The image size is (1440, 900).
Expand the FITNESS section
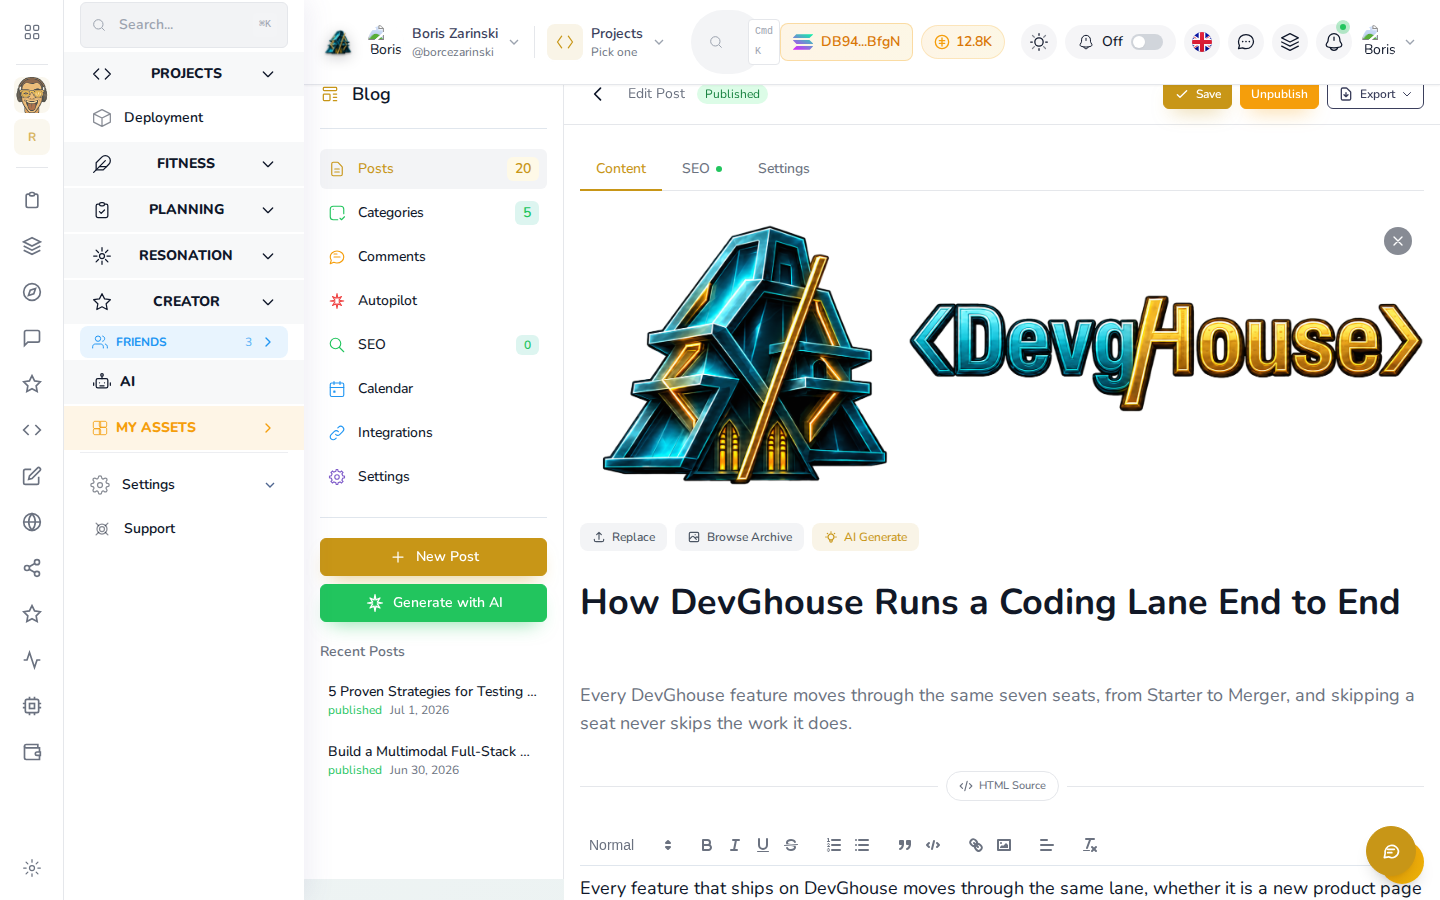[x=184, y=164]
